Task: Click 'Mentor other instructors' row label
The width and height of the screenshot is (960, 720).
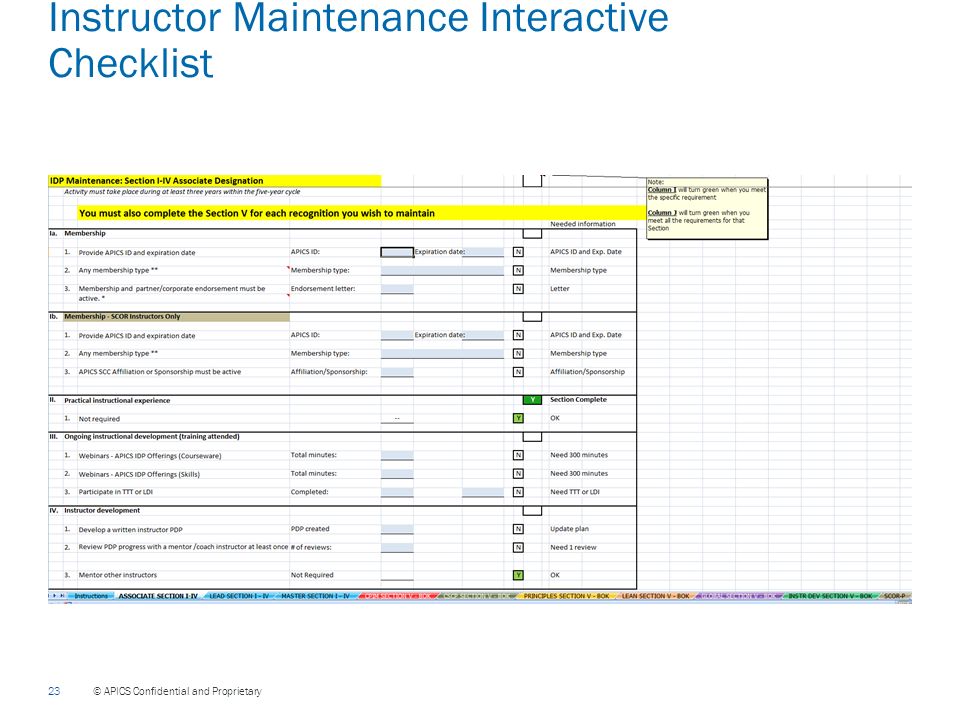Action: click(118, 575)
